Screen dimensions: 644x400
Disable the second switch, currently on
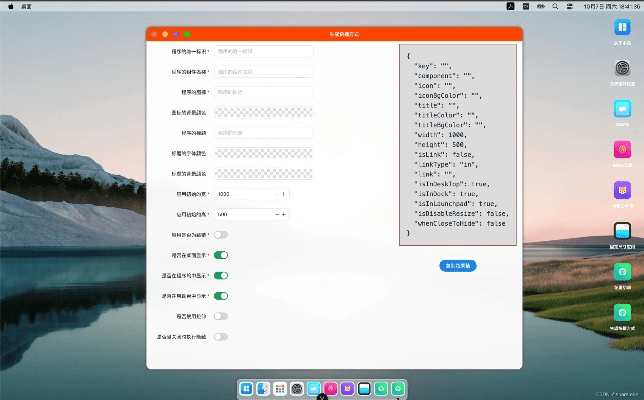(x=221, y=255)
